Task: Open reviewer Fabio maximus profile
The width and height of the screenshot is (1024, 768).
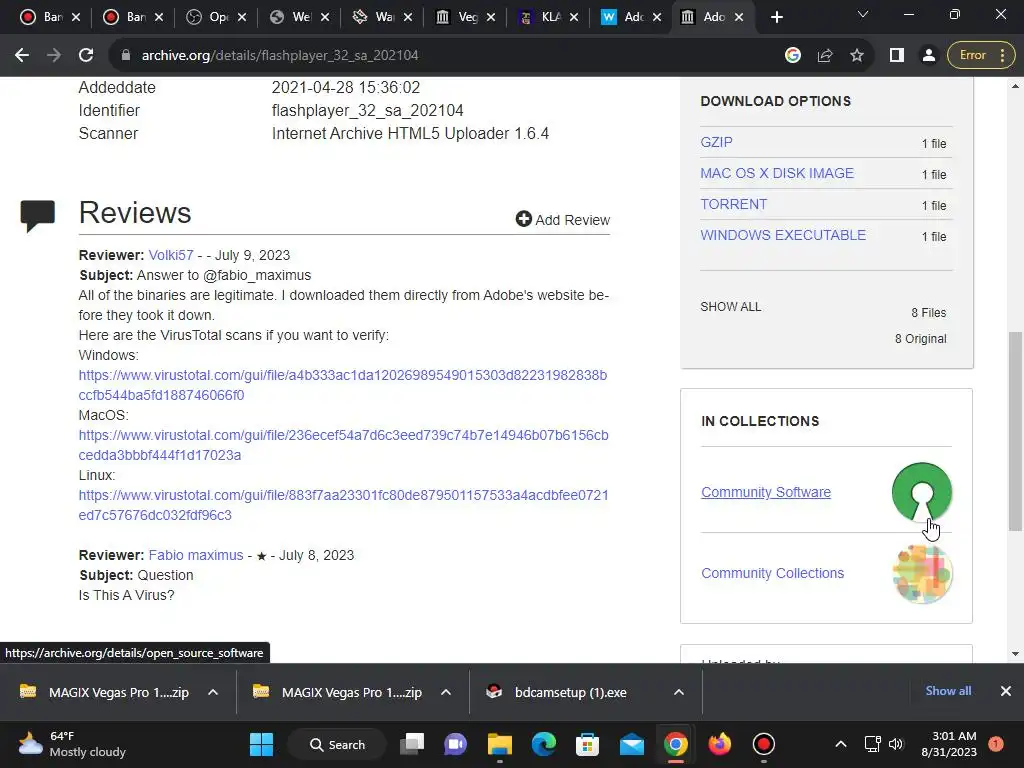Action: (x=196, y=555)
